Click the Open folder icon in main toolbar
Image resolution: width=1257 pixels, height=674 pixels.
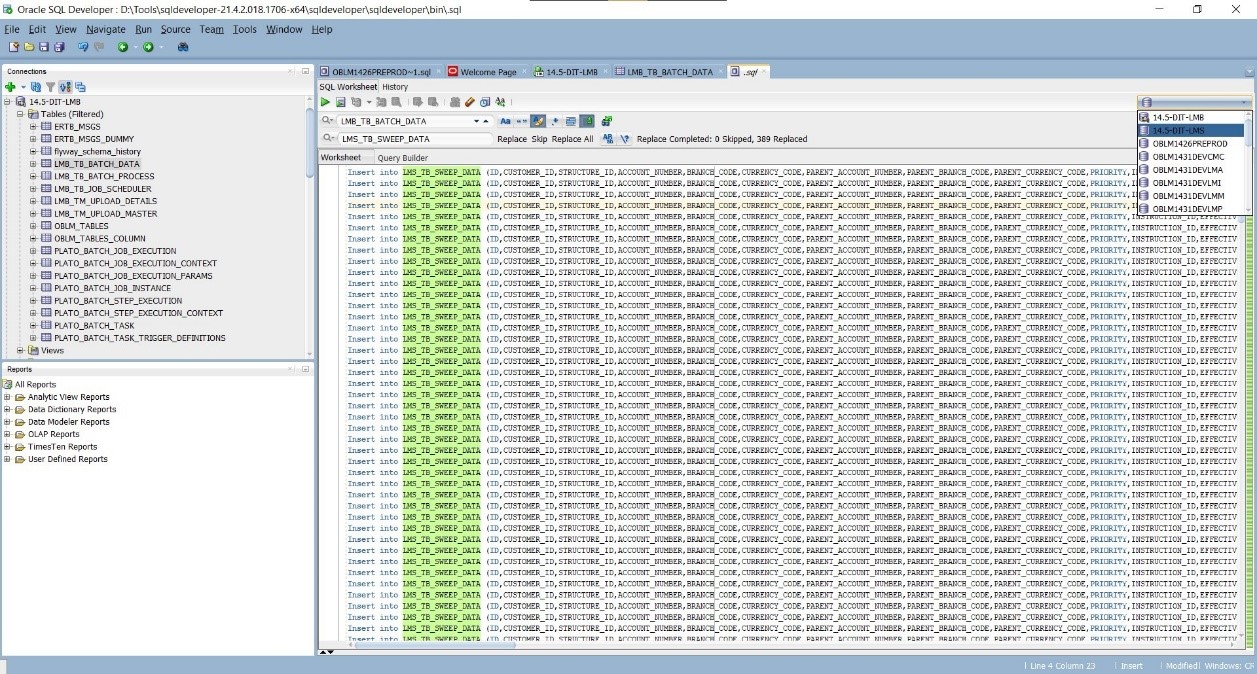click(x=29, y=47)
